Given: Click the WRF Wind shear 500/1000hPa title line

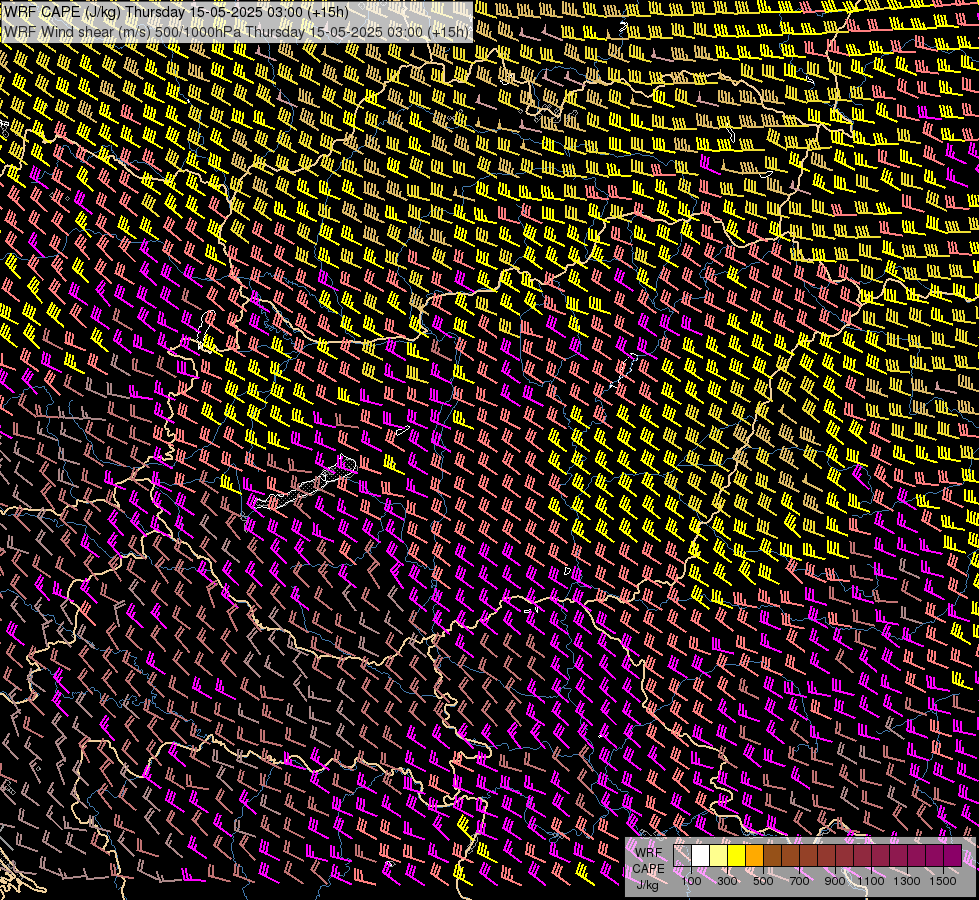Looking at the screenshot, I should [x=236, y=32].
